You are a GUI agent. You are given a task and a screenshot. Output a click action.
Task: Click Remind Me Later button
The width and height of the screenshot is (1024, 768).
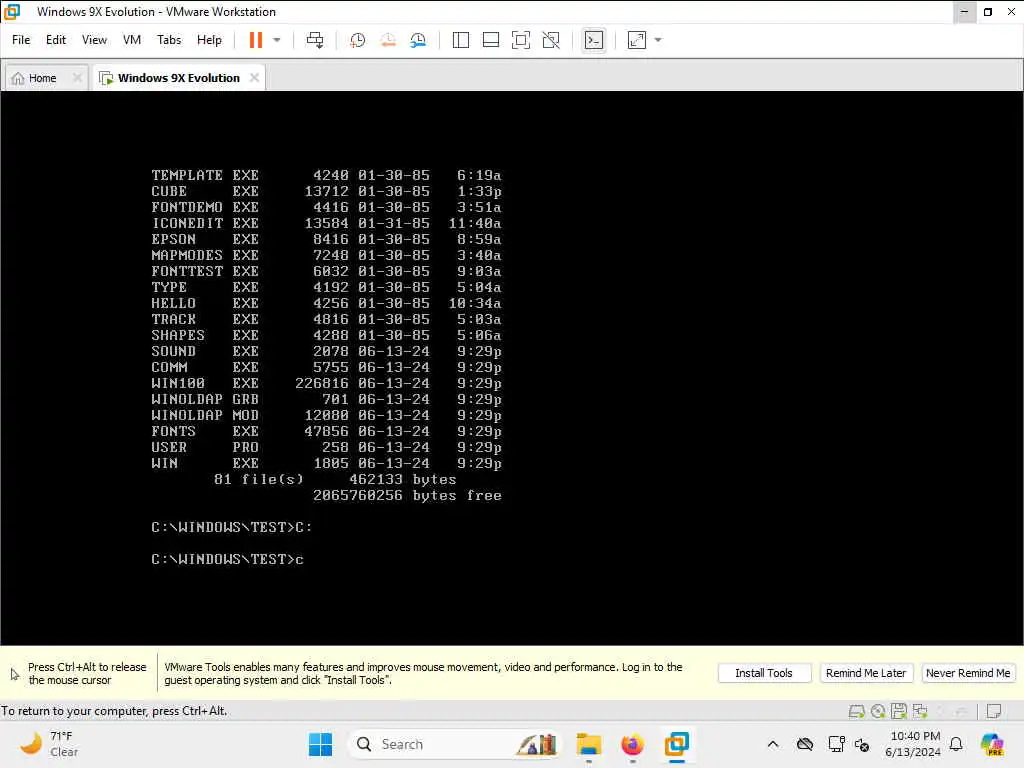coord(865,673)
